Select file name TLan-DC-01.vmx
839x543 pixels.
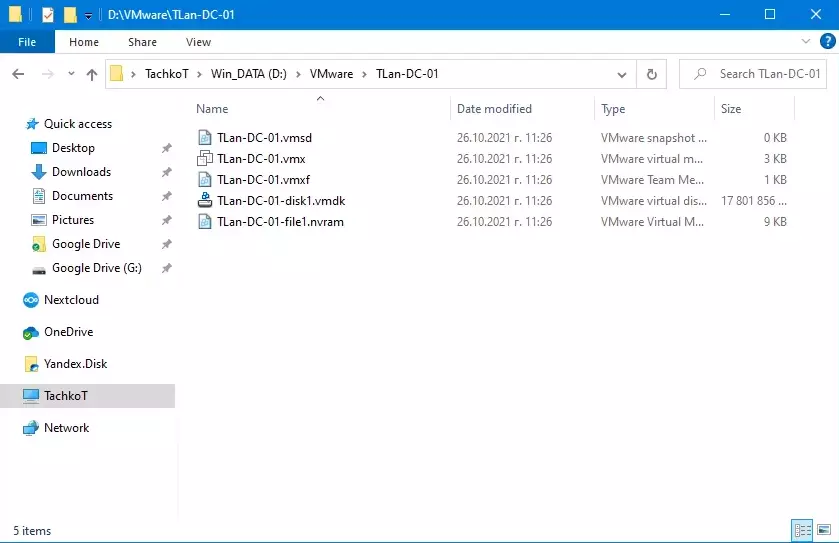(x=261, y=159)
